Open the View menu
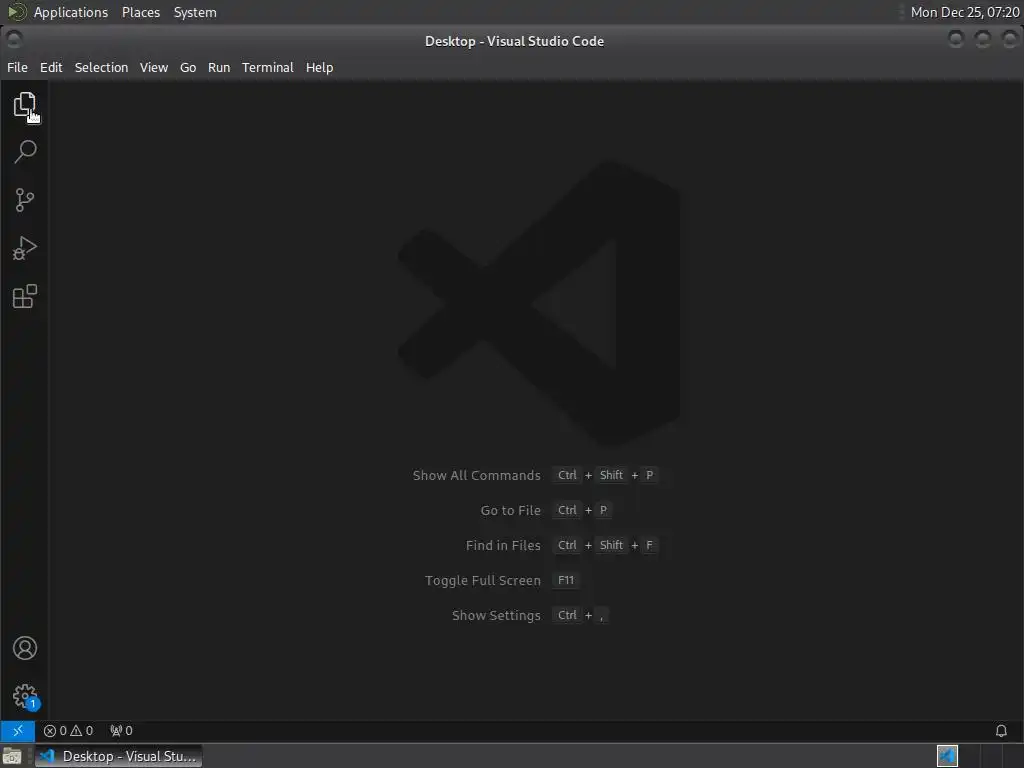The height and width of the screenshot is (768, 1024). [x=153, y=67]
